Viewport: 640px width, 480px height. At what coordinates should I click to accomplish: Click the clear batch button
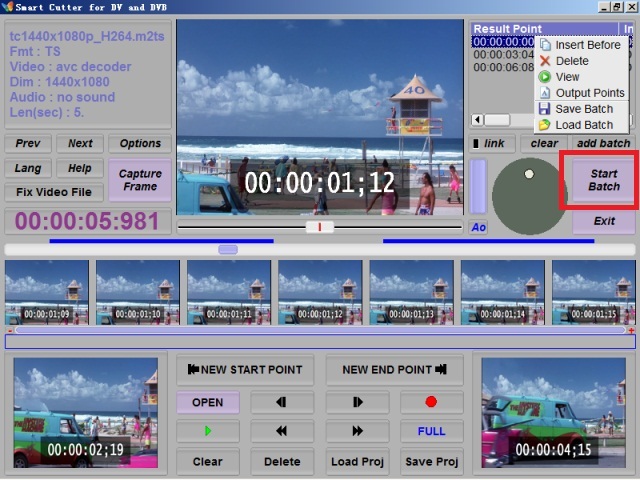[x=544, y=143]
